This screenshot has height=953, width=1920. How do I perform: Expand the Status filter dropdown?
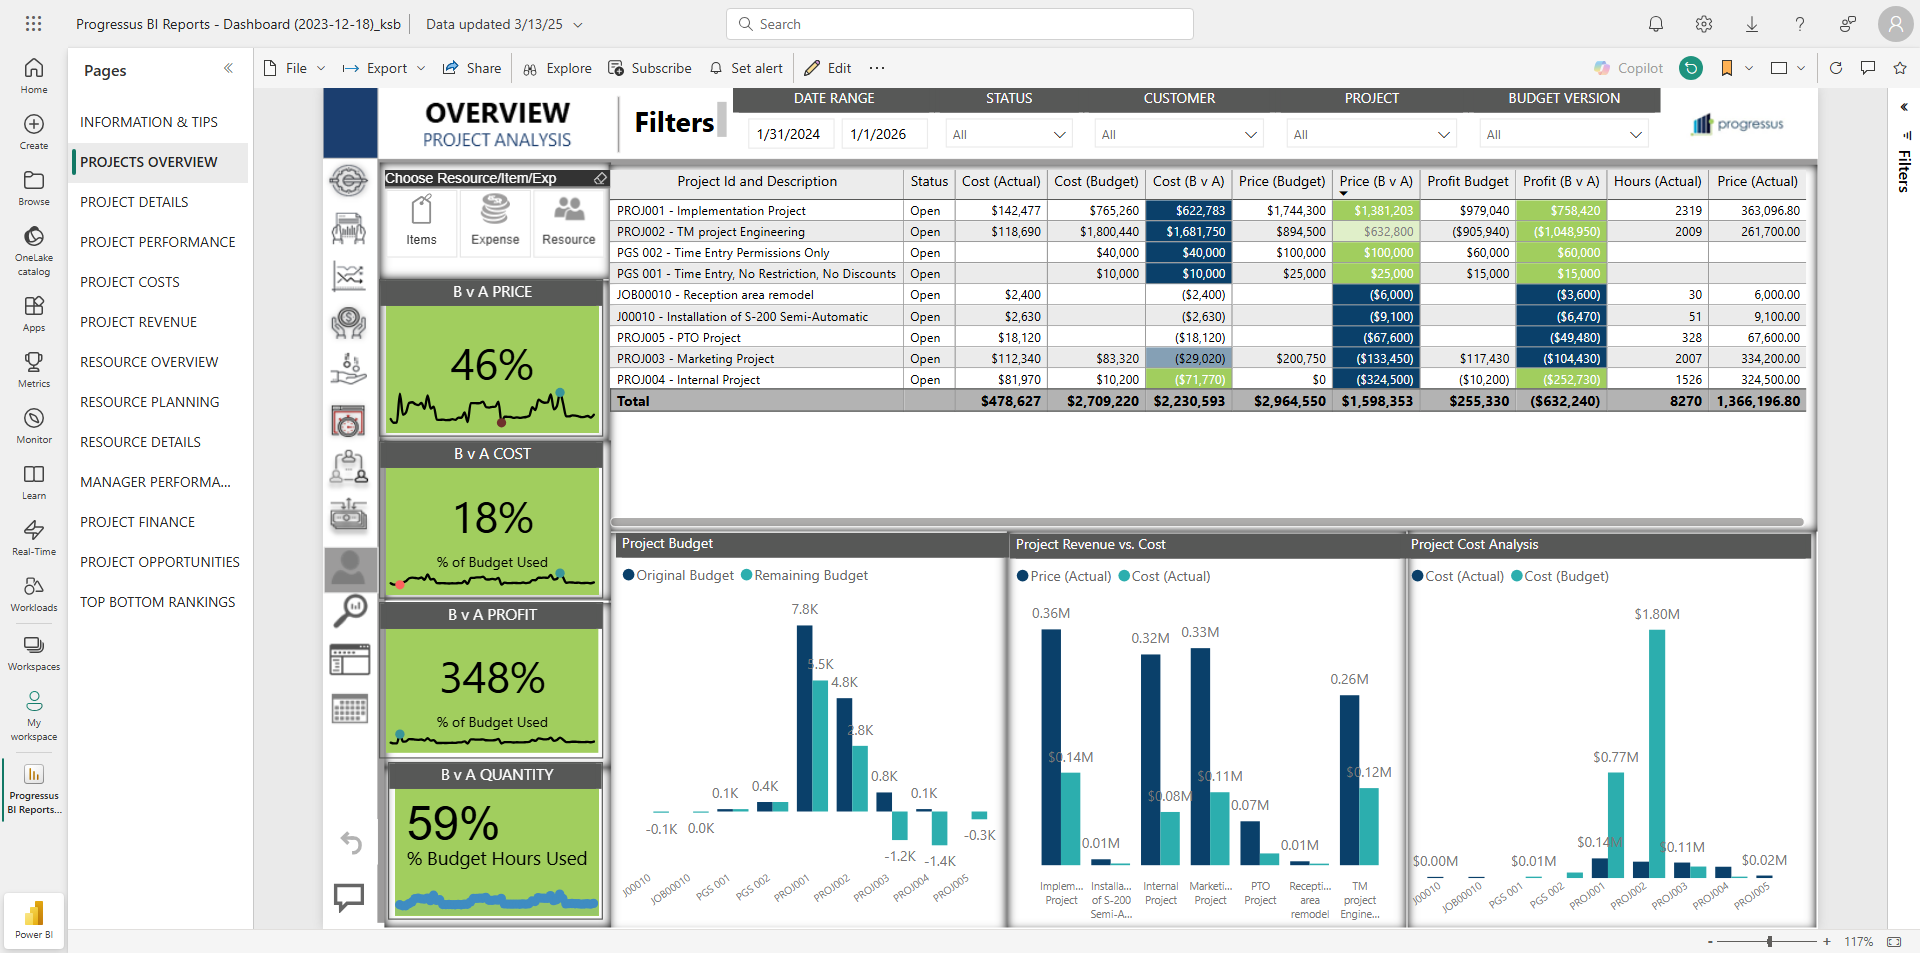(1059, 135)
